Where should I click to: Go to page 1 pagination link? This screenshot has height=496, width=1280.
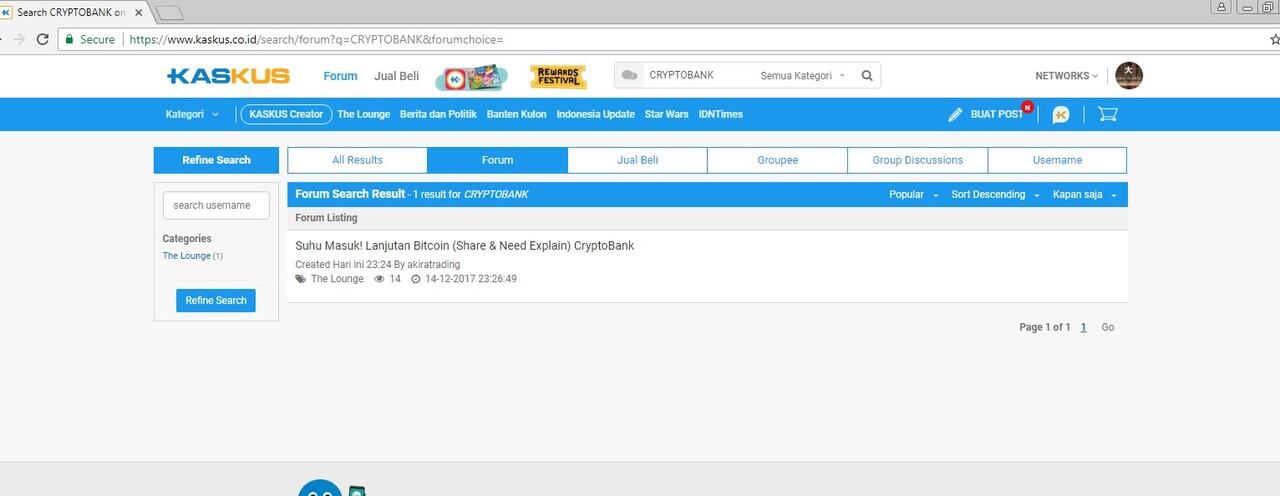[1083, 327]
